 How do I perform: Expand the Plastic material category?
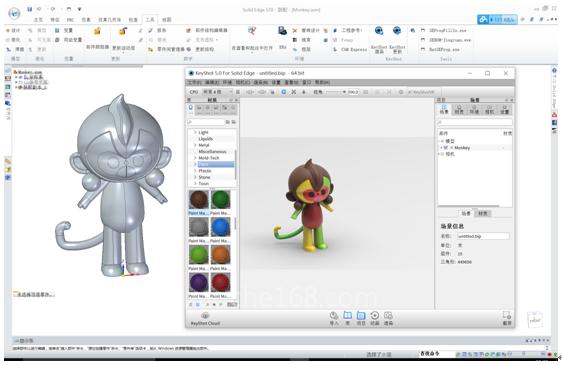205,171
